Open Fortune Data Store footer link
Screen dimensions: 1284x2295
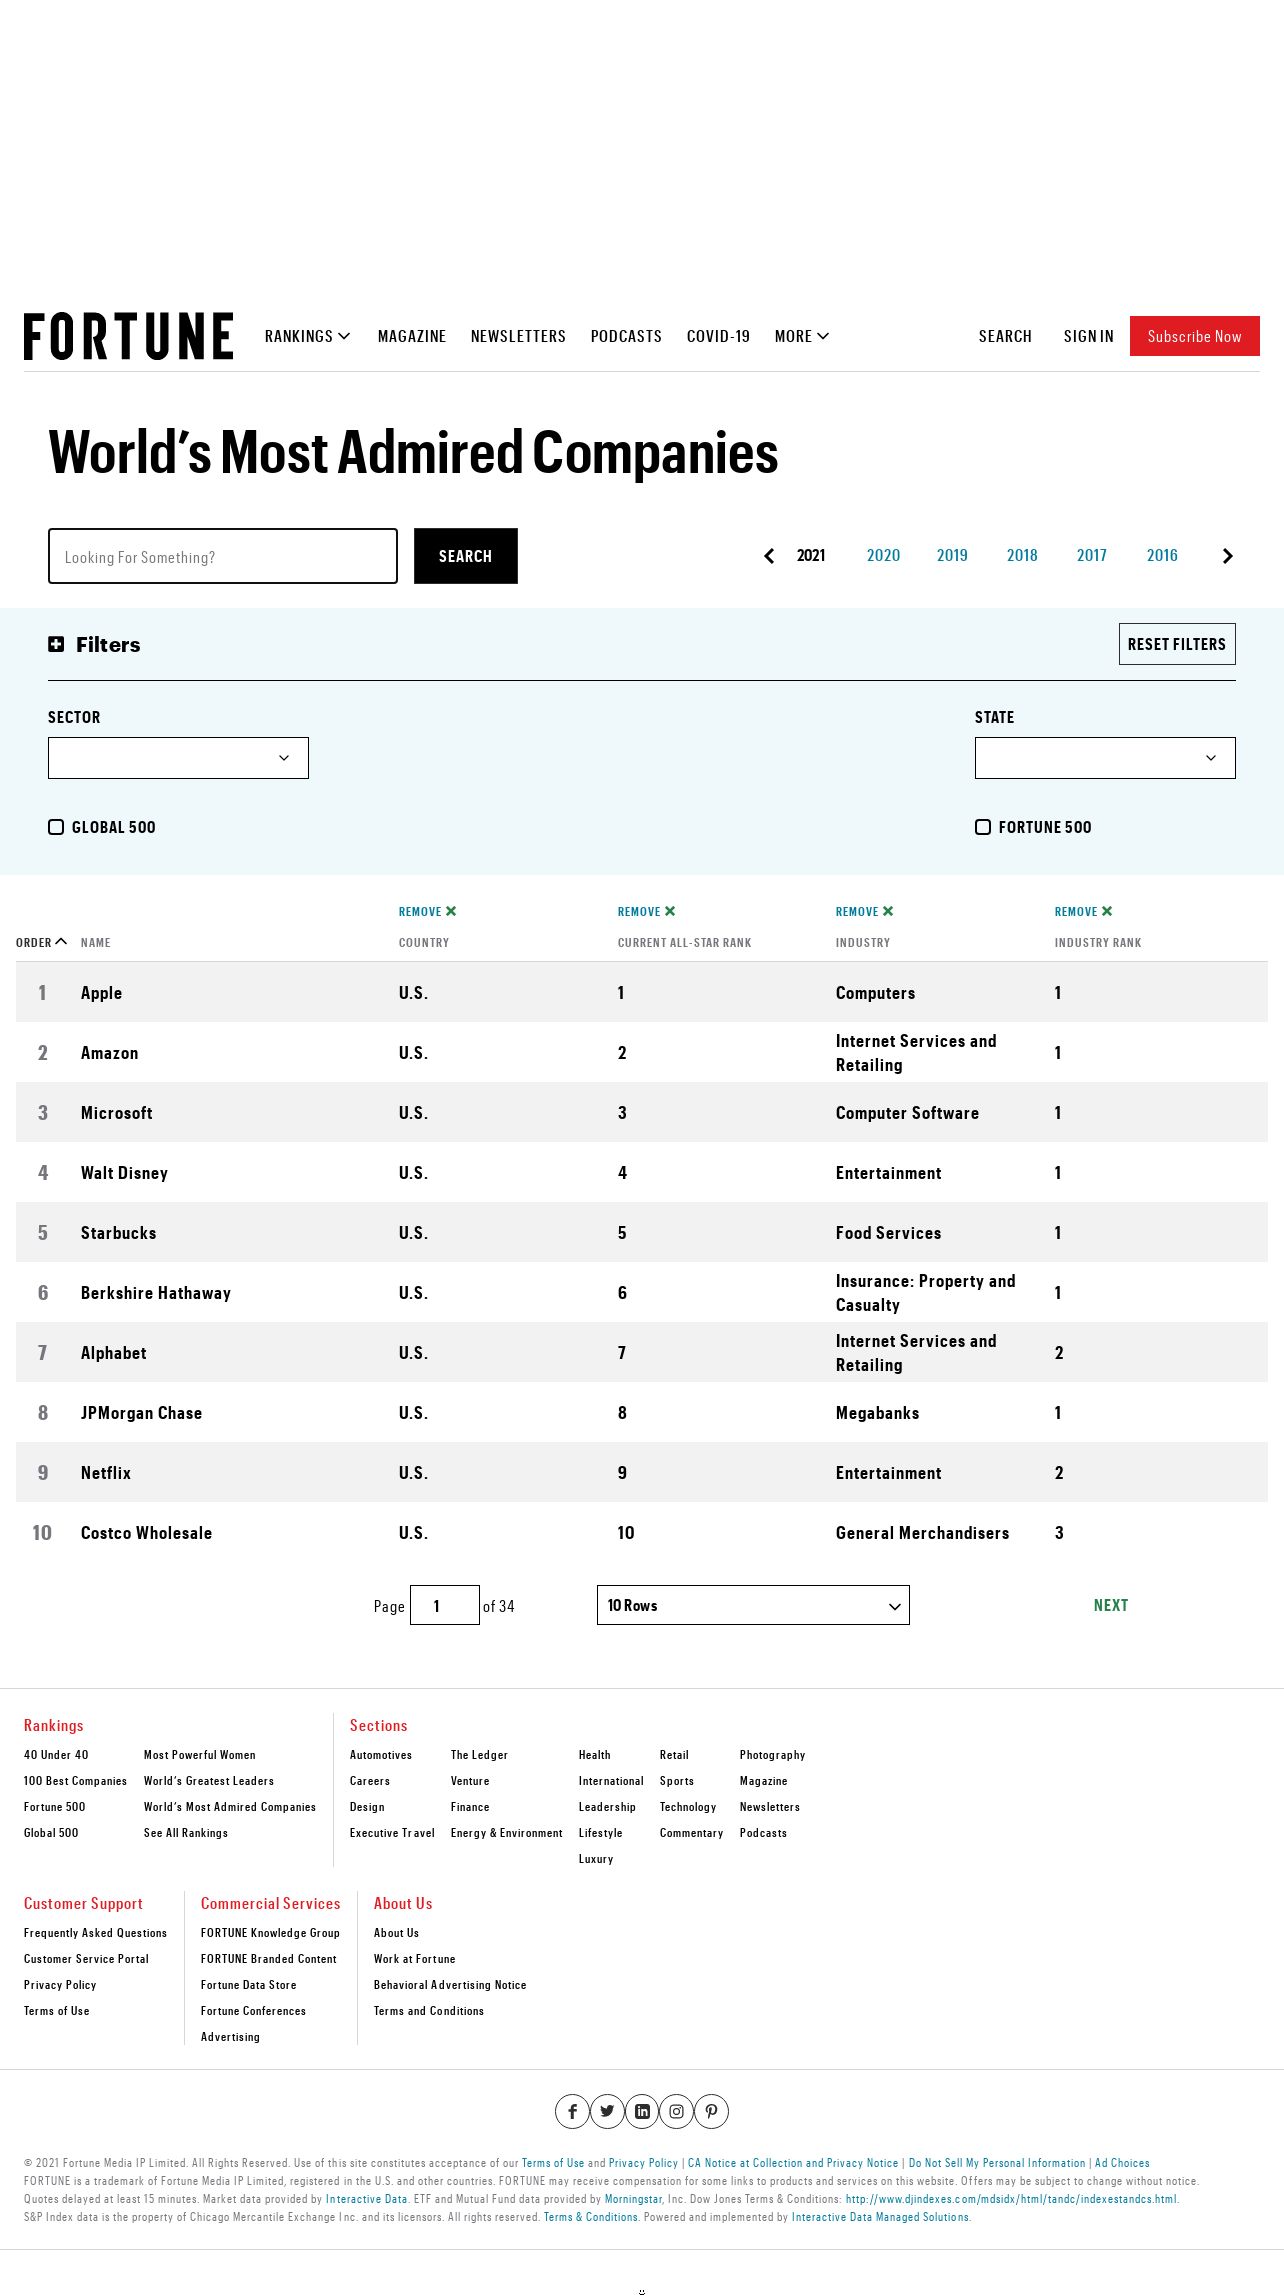249,1985
